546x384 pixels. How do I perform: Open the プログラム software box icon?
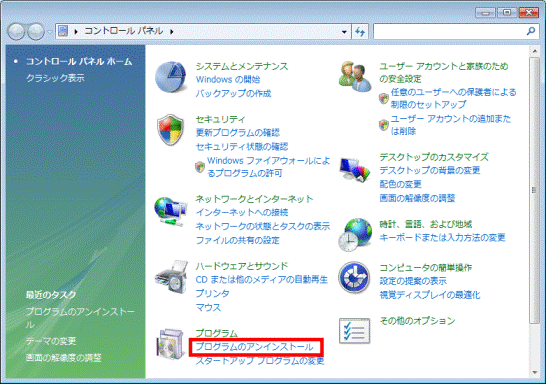[x=170, y=344]
